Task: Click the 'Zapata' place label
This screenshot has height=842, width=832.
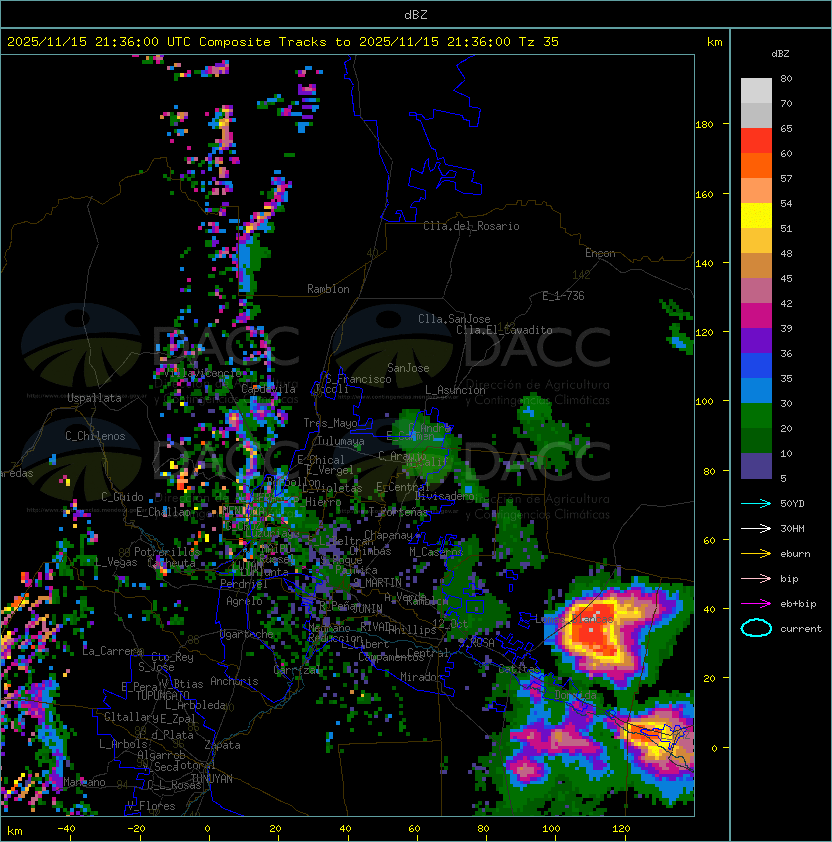Action: pos(222,745)
